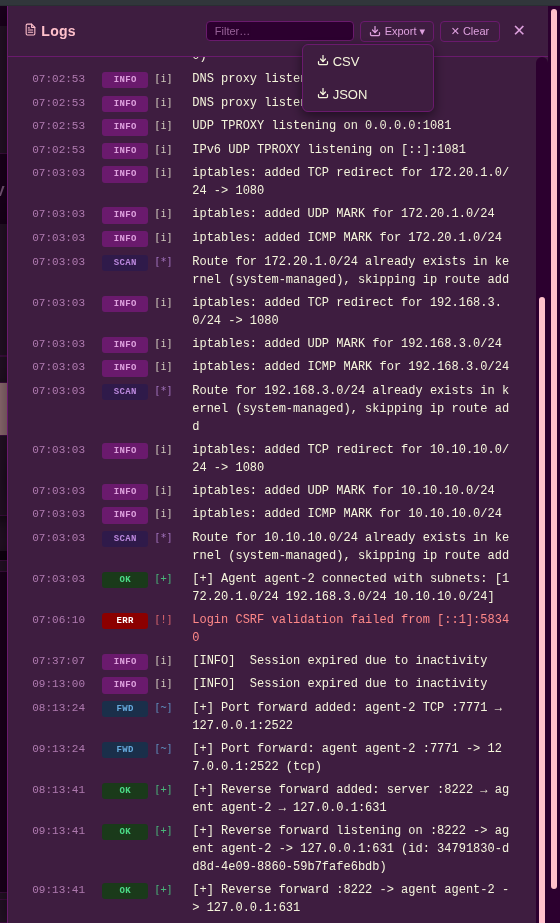
Task: Select added TCP redirect for 10.10.10.0/24 message
Action: pos(350,458)
